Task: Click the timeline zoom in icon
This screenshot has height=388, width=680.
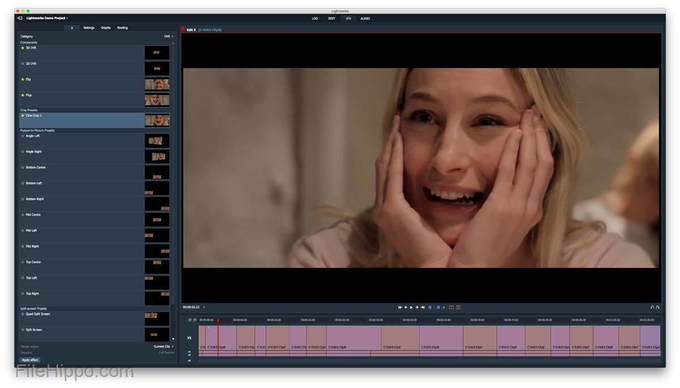Action: [x=190, y=320]
